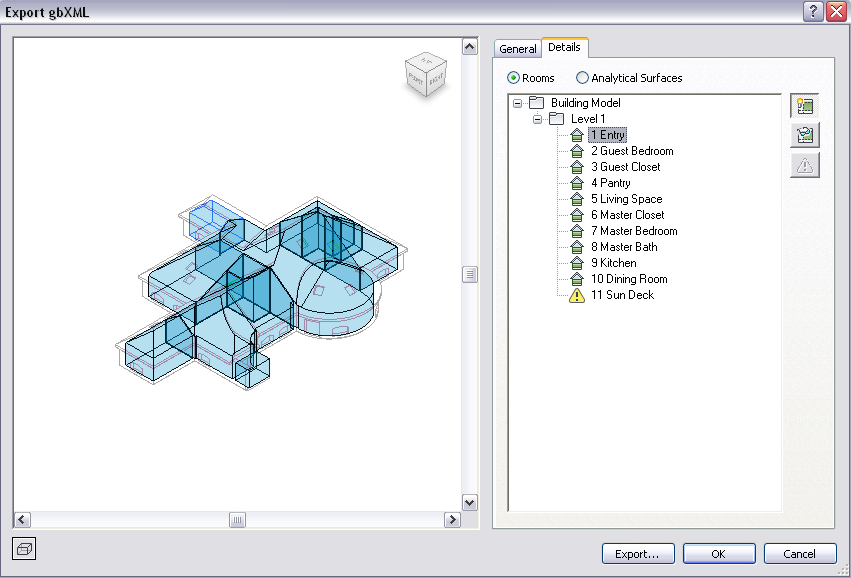The height and width of the screenshot is (578, 851).
Task: Confirm with the OK button
Action: (x=719, y=554)
